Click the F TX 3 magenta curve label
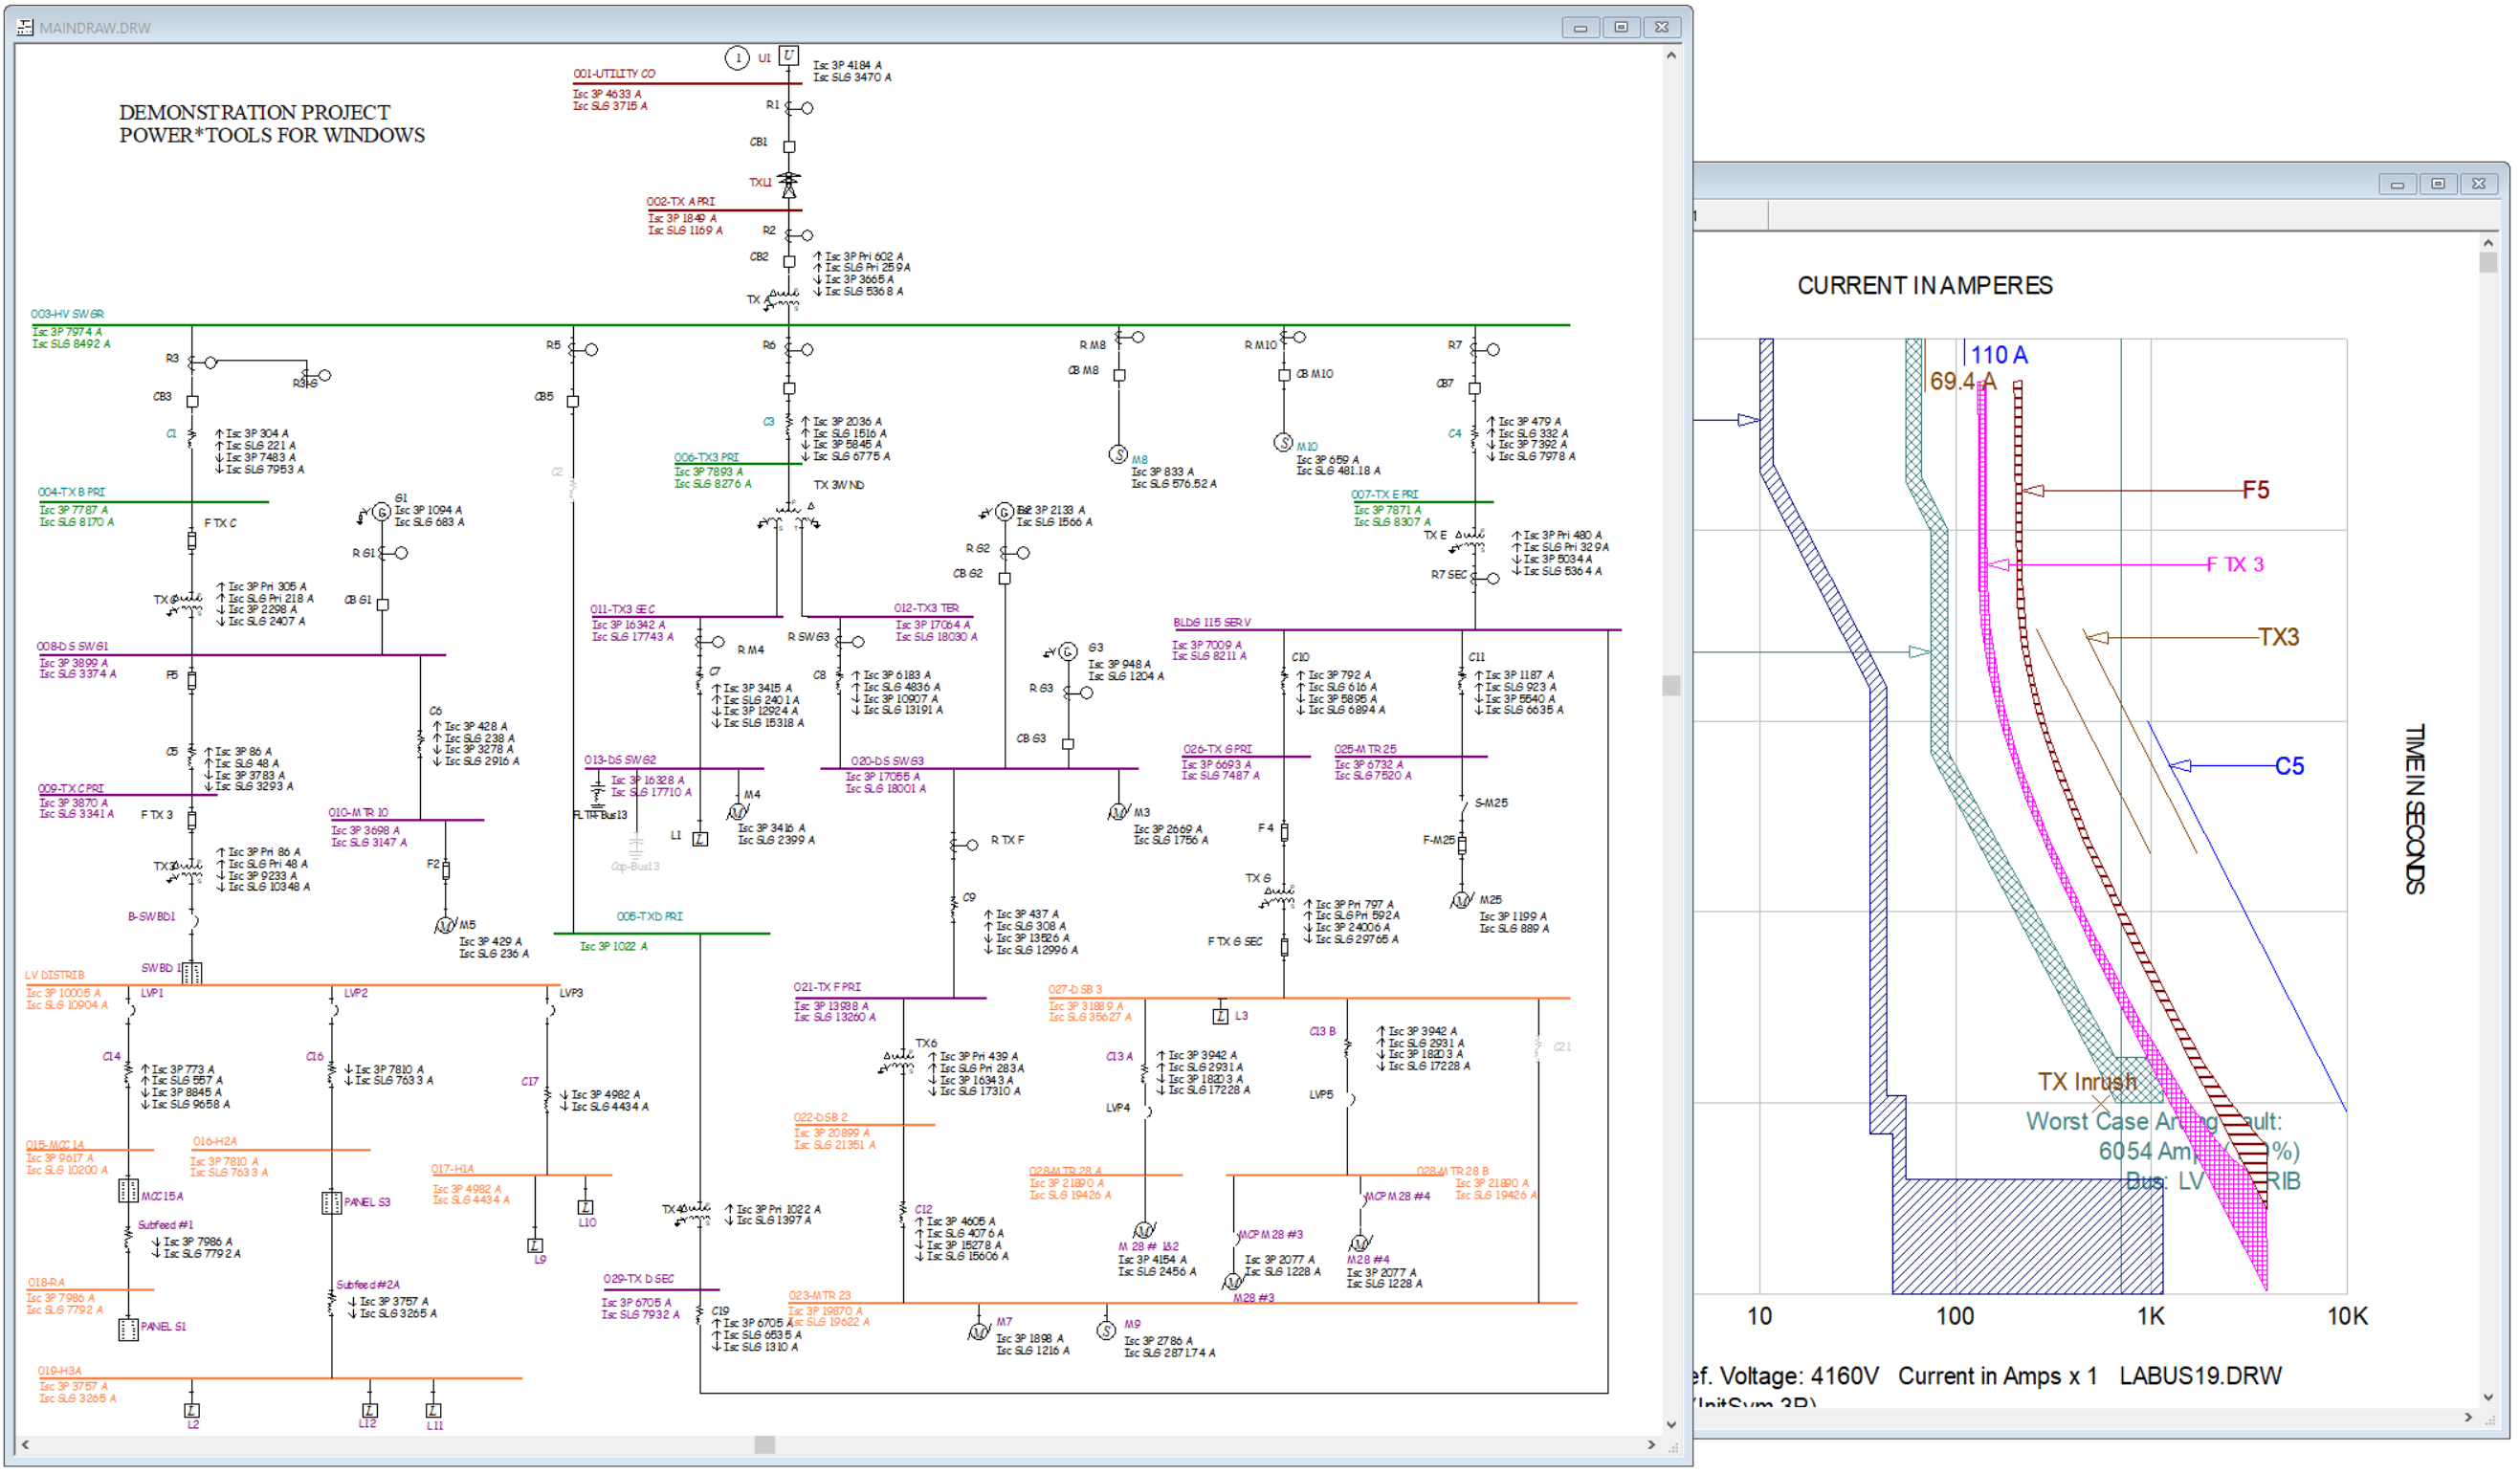This screenshot has width=2520, height=1474. (2236, 565)
